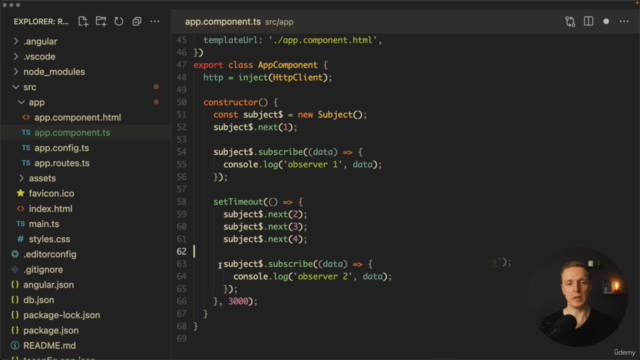640x360 pixels.
Task: Click the 3000 timeout value
Action: pyautogui.click(x=238, y=301)
